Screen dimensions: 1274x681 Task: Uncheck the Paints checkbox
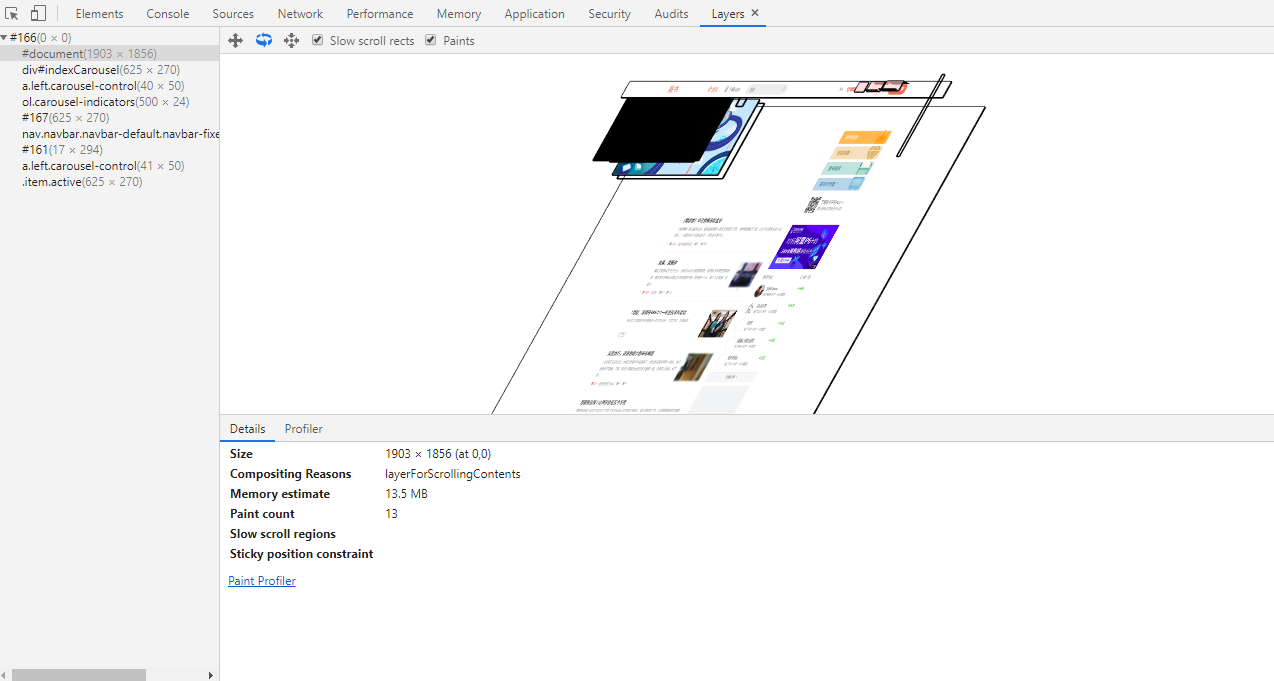coord(431,40)
